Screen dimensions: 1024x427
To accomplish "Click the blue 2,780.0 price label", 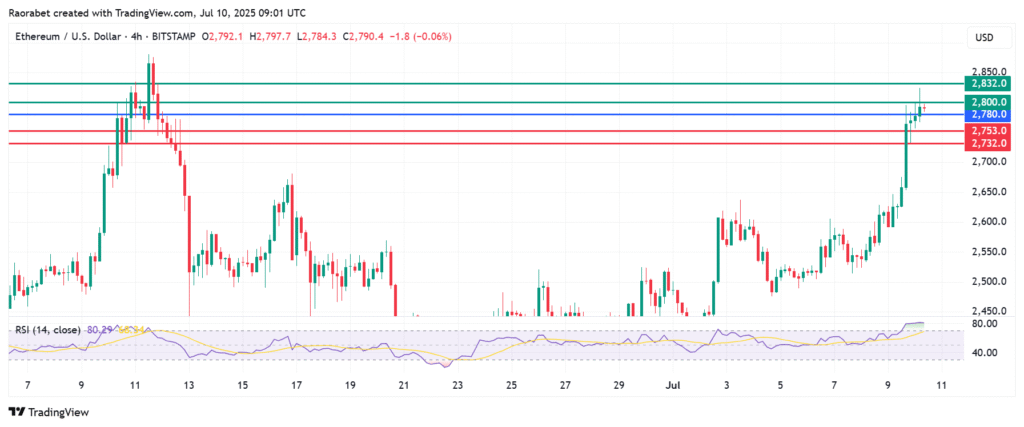I will click(x=988, y=115).
